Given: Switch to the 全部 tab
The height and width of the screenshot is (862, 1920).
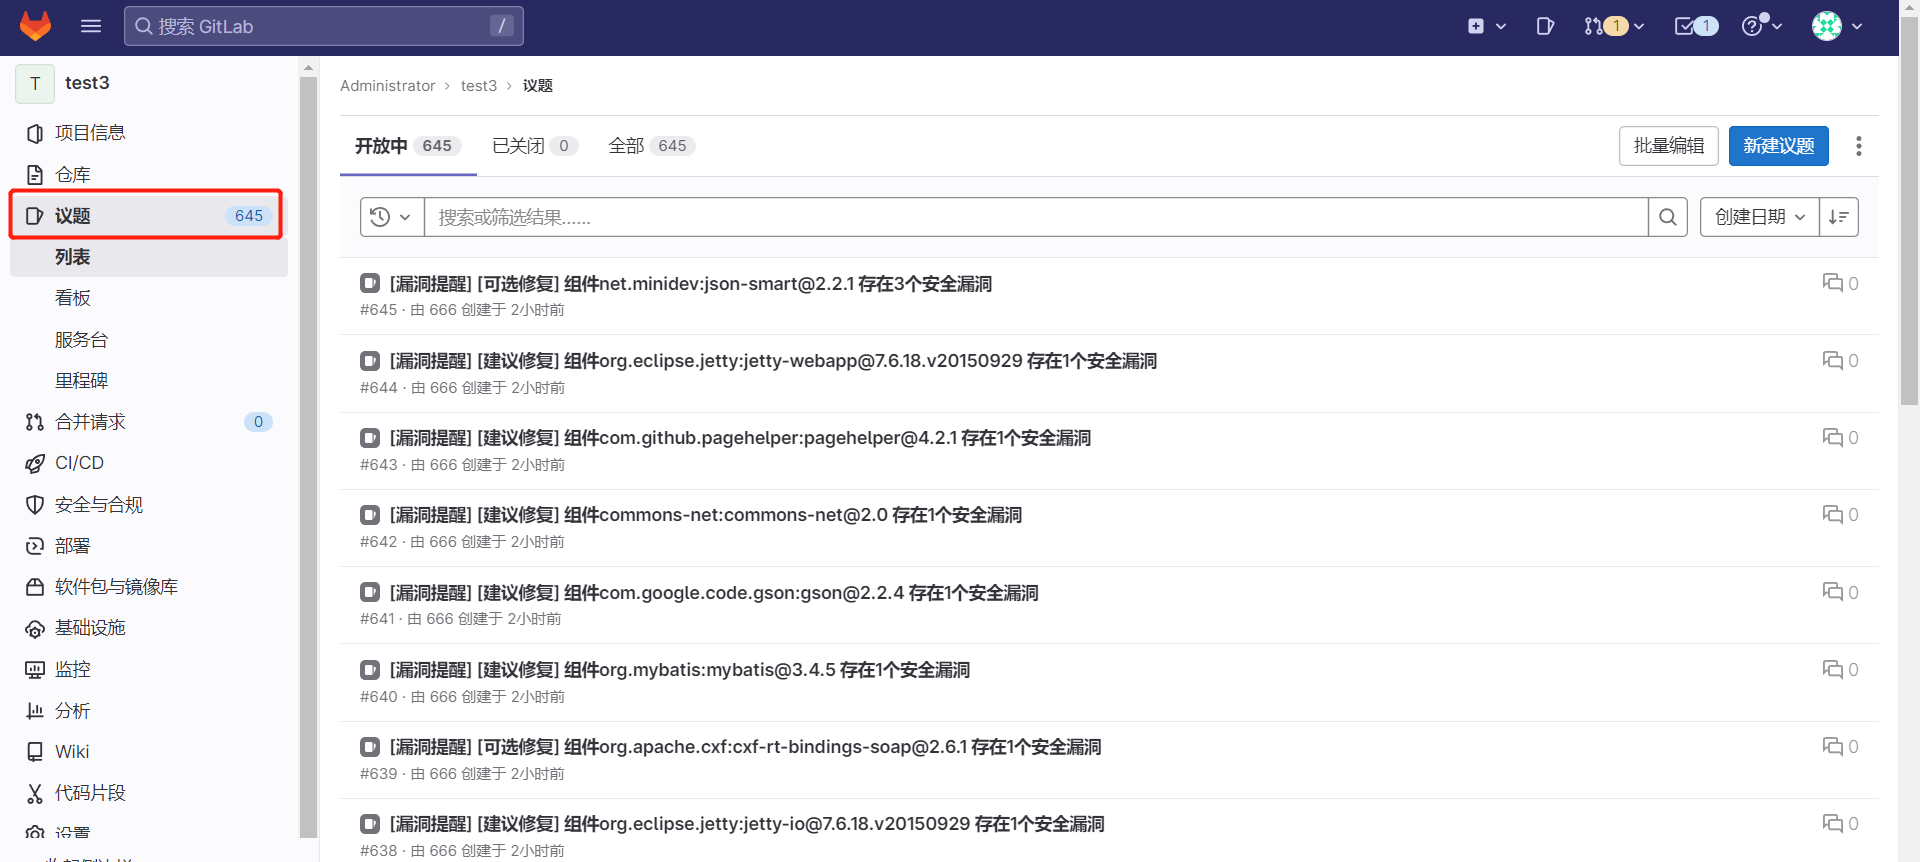Looking at the screenshot, I should coord(650,146).
